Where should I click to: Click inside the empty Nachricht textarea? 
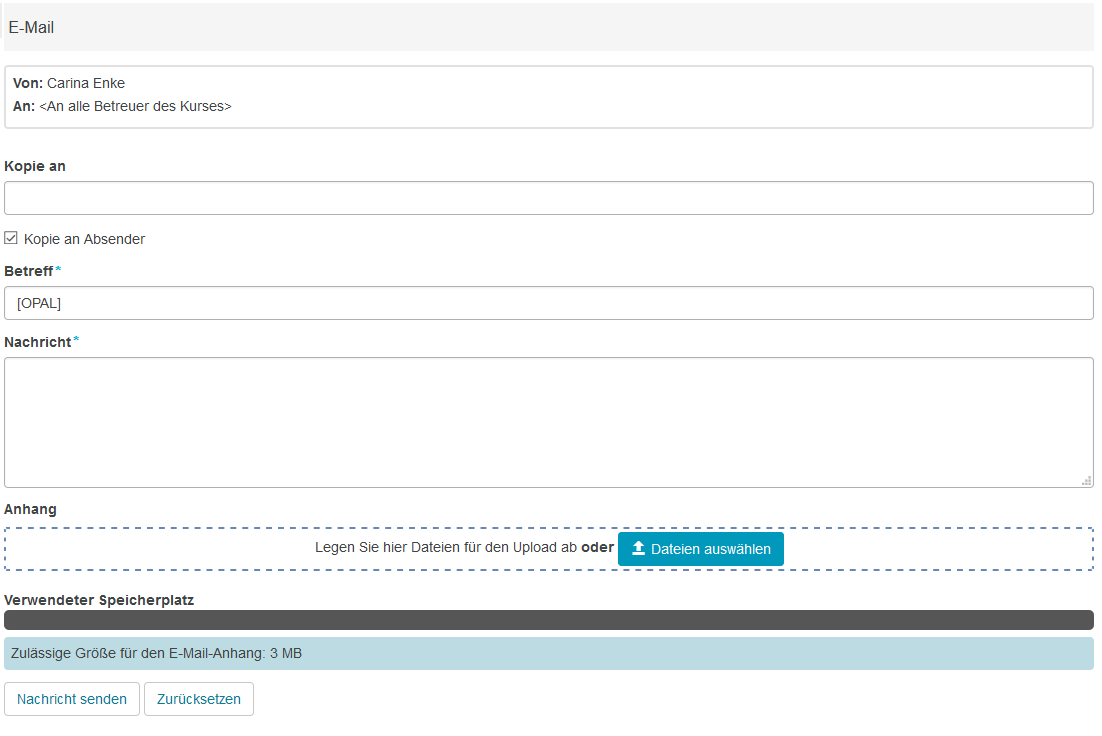coord(550,420)
